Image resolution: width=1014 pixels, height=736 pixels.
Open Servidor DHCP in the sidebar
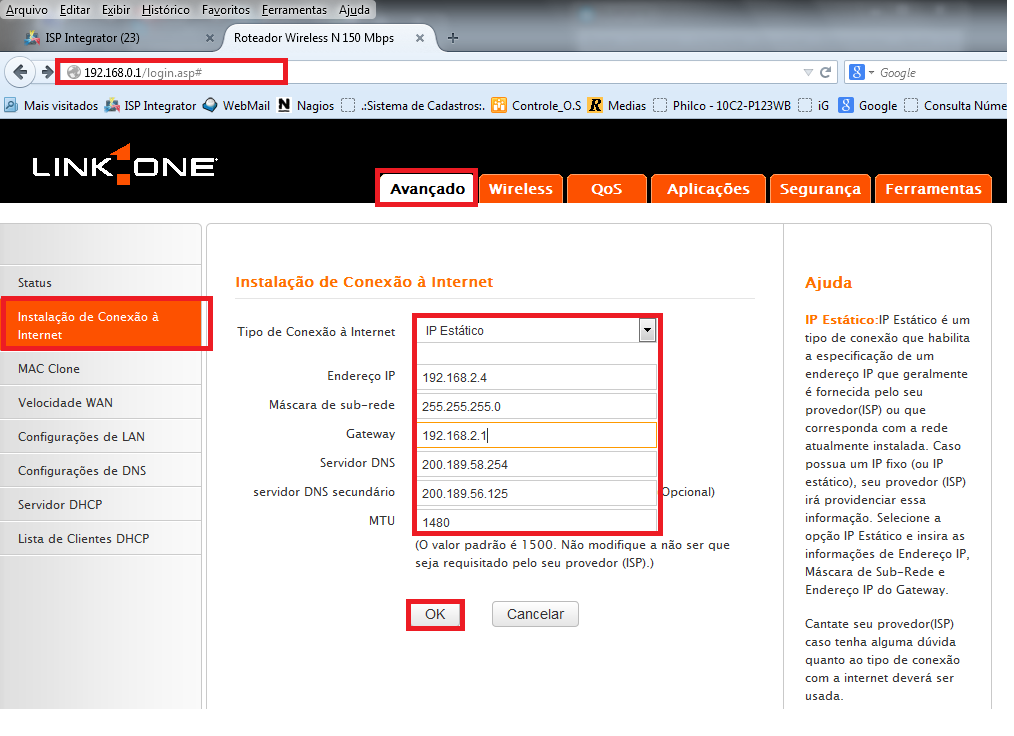pyautogui.click(x=101, y=504)
